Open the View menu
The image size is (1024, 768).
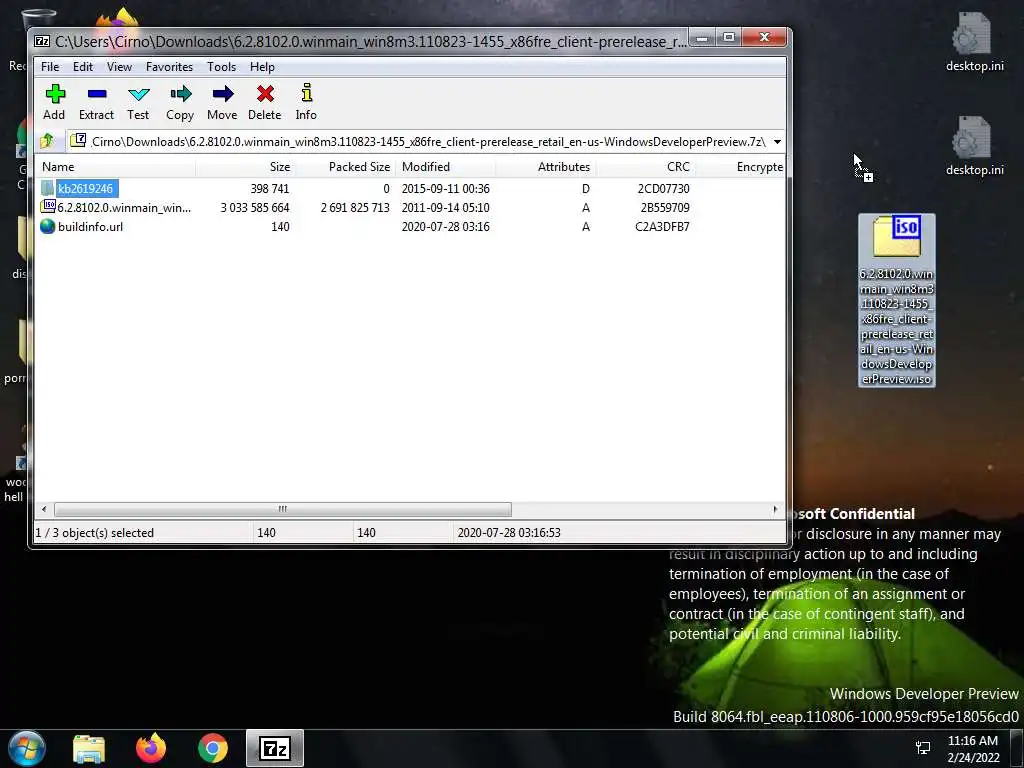pos(119,67)
